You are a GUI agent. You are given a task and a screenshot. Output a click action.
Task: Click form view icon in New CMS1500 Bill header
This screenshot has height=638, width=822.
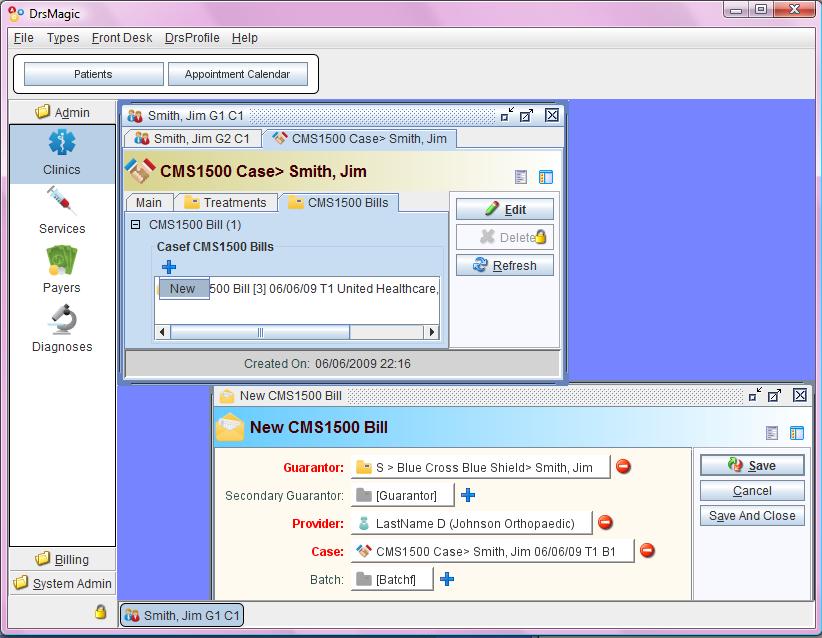pos(772,433)
